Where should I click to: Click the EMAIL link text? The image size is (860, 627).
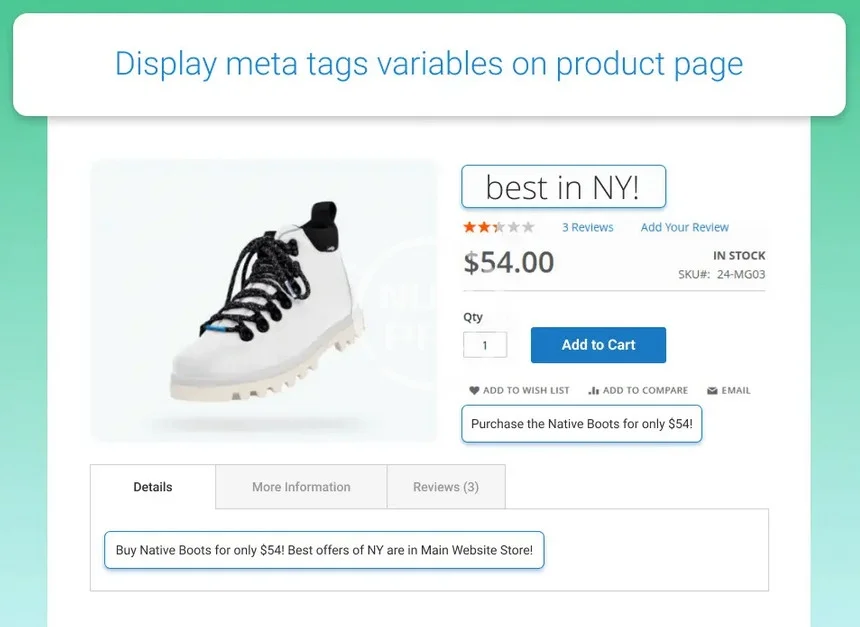(x=736, y=391)
